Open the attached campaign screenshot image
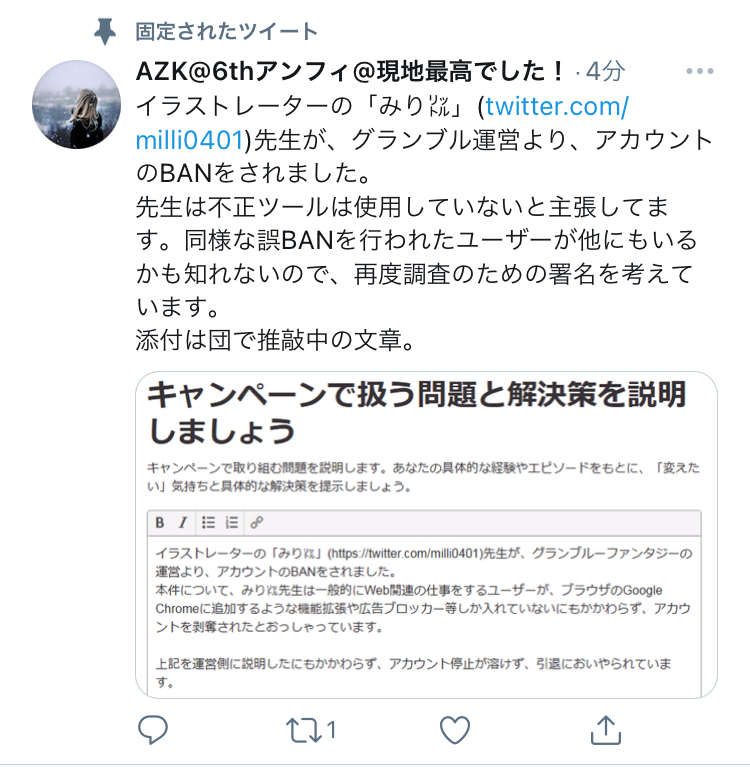 426,535
